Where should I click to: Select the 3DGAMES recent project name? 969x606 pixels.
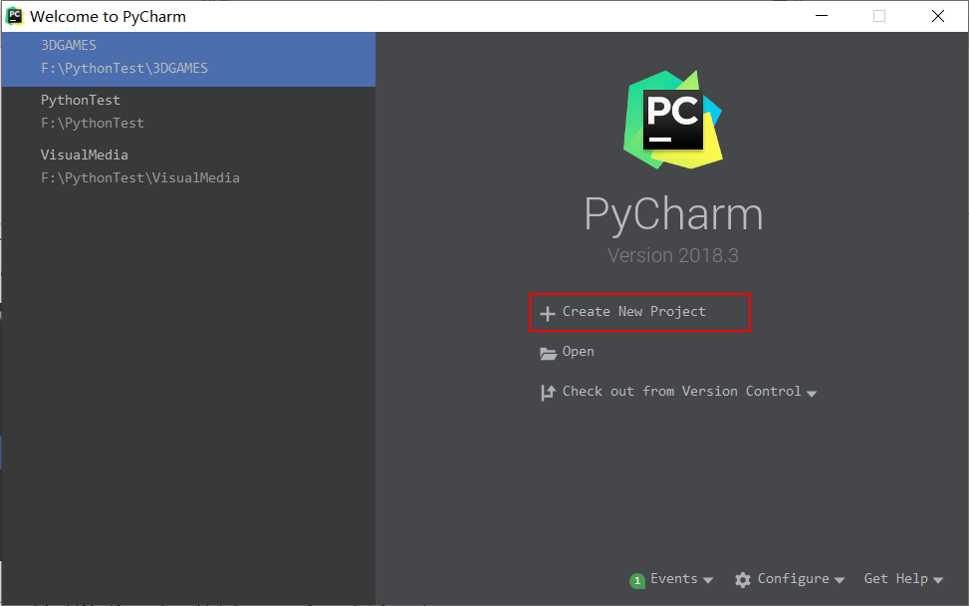click(69, 45)
